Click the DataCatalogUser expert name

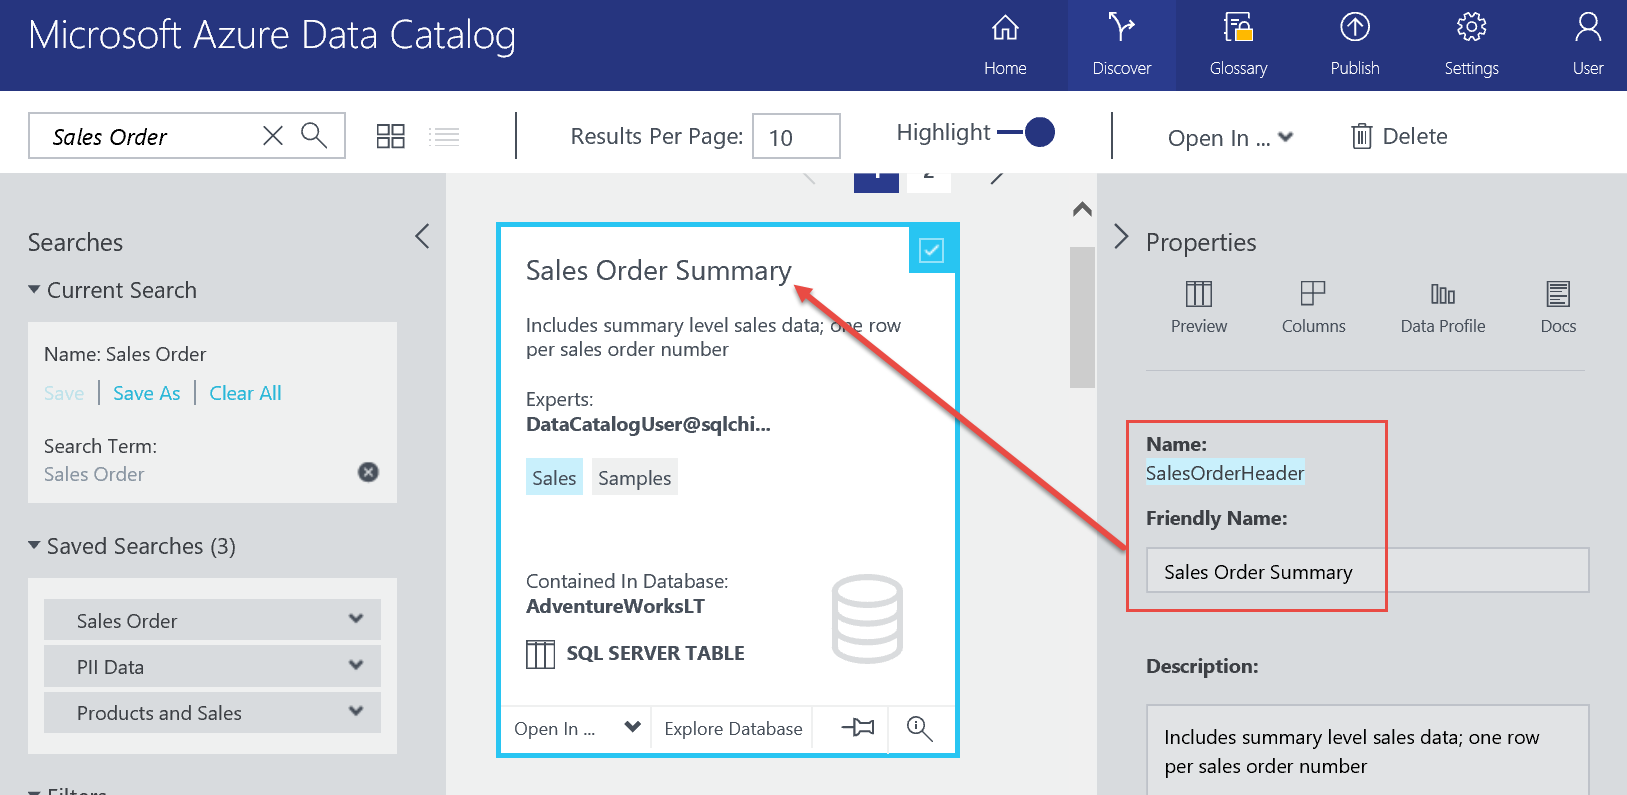pos(648,424)
